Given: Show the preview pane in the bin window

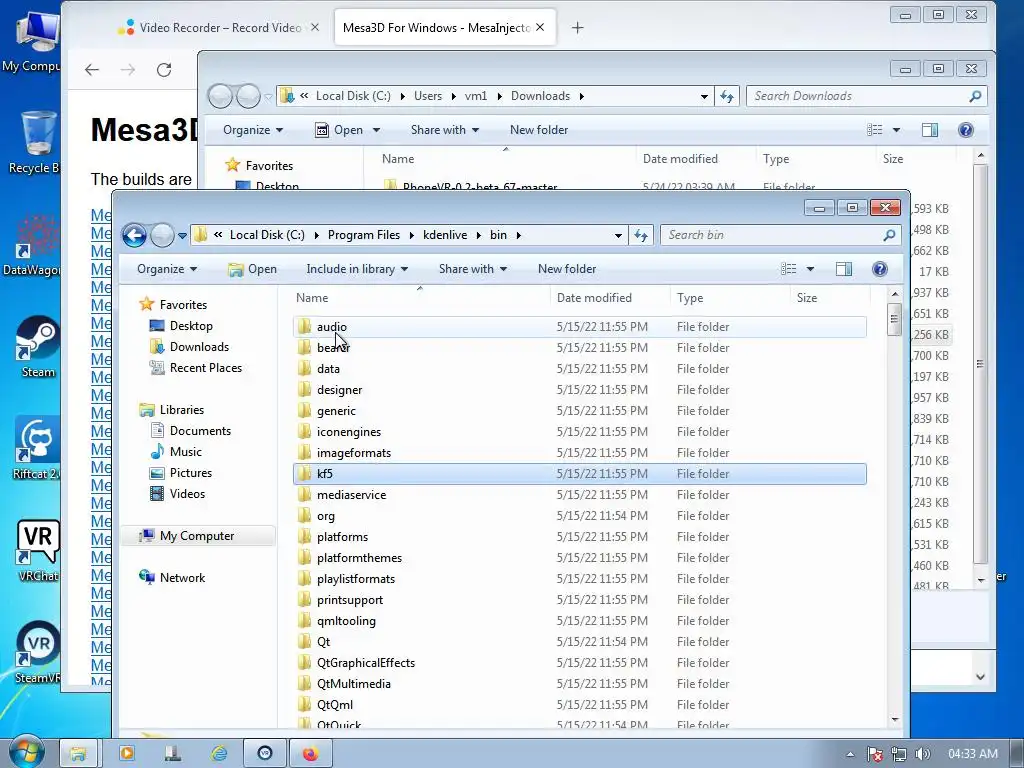Looking at the screenshot, I should pos(844,269).
